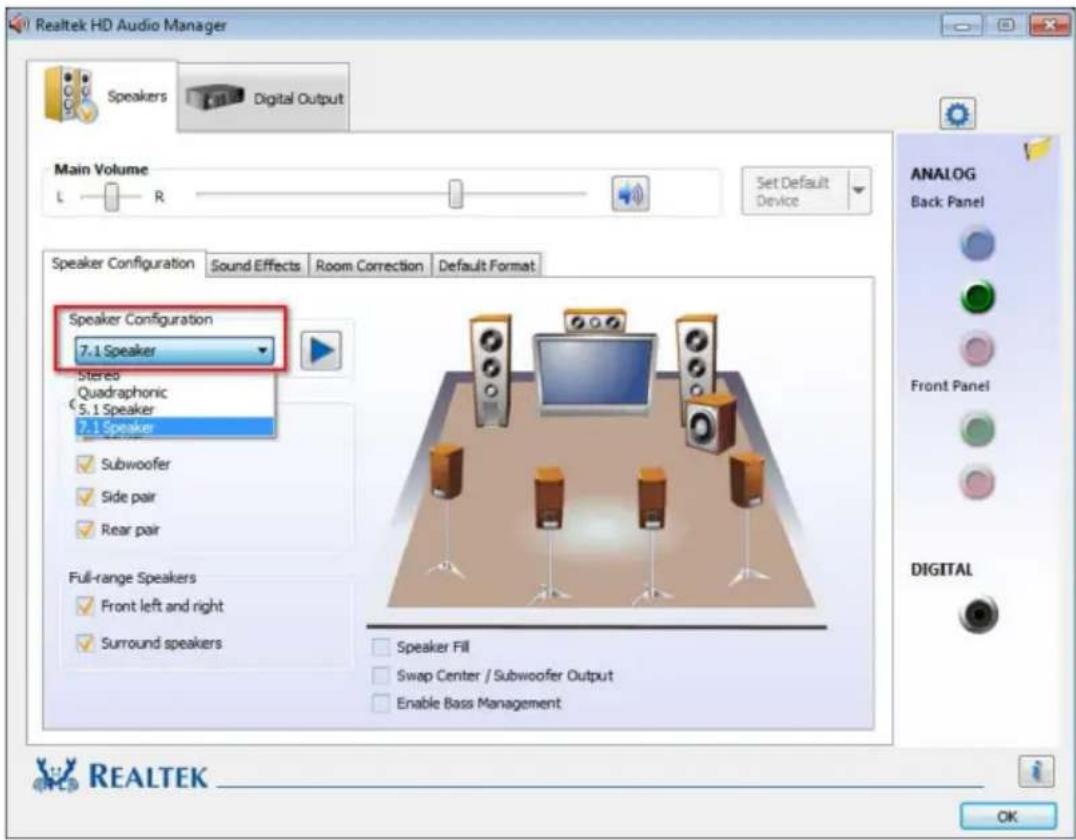Open the Sound Effects tab
The image size is (1076, 840).
(256, 266)
